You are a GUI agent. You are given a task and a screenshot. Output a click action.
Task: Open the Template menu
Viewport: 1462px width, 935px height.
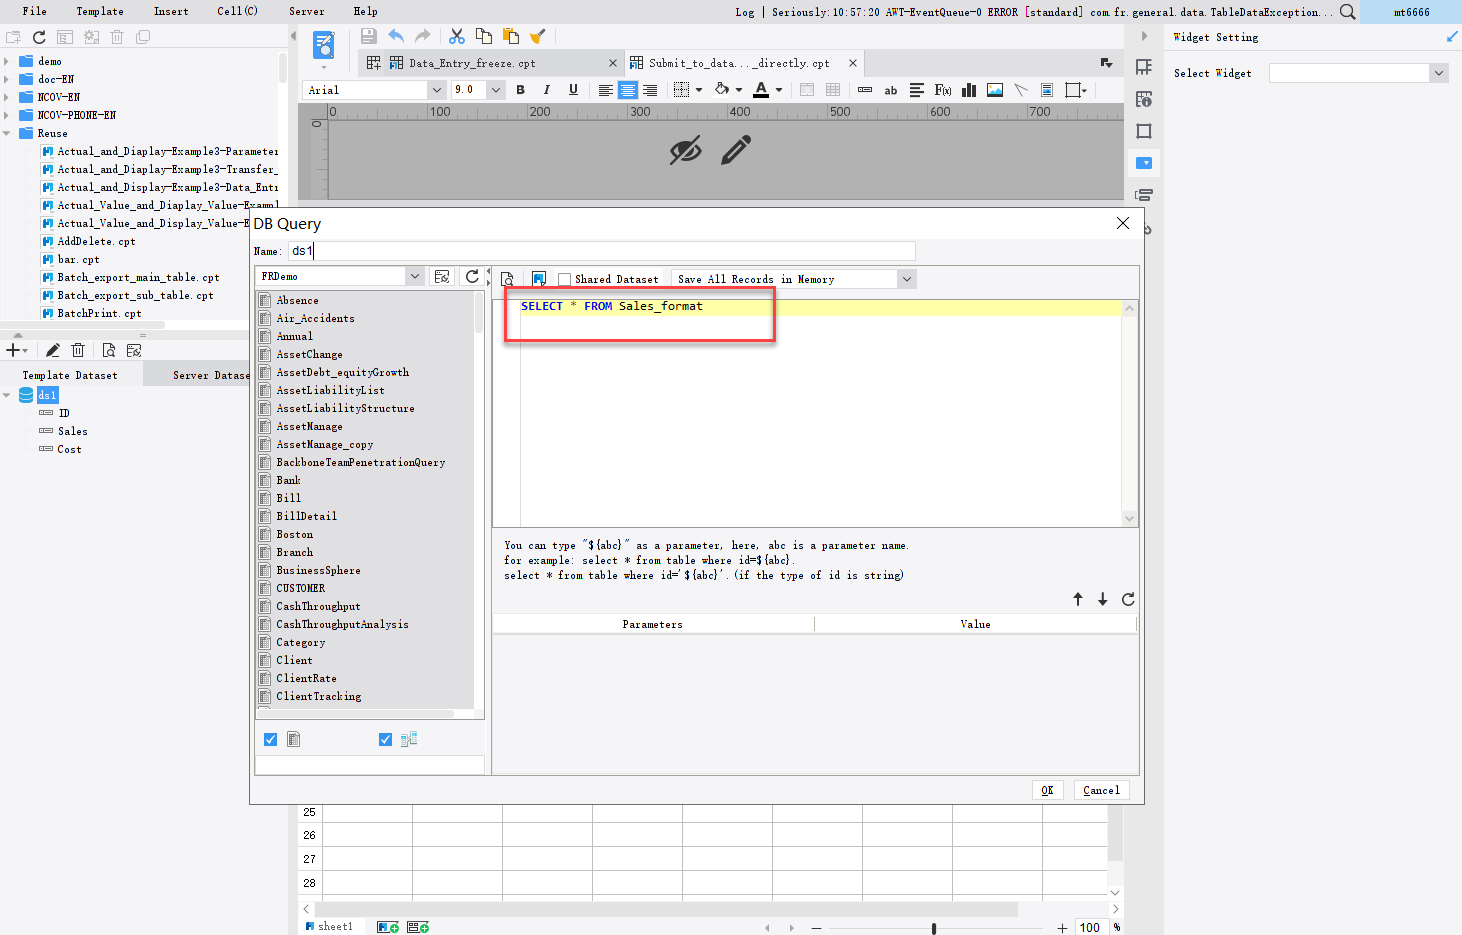(x=100, y=11)
